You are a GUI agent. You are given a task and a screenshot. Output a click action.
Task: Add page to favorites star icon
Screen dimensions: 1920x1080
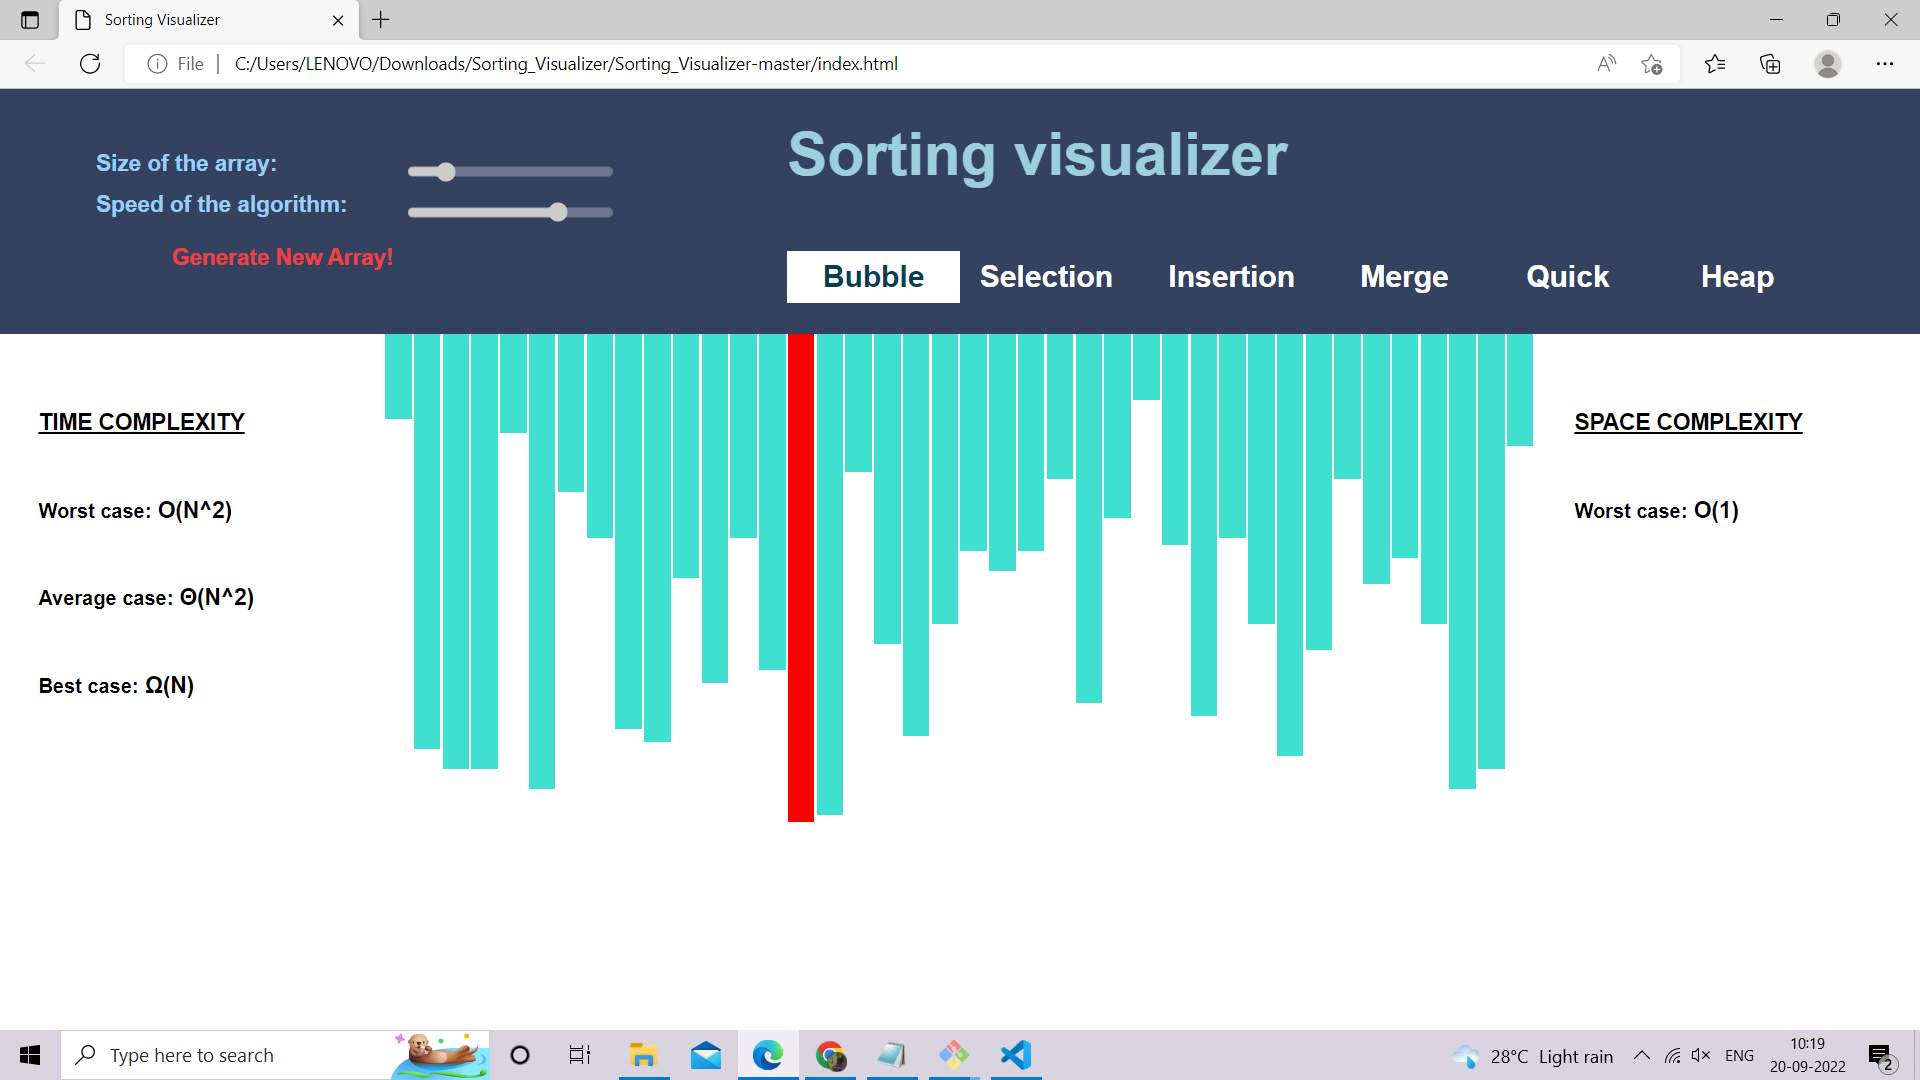[x=1651, y=64]
